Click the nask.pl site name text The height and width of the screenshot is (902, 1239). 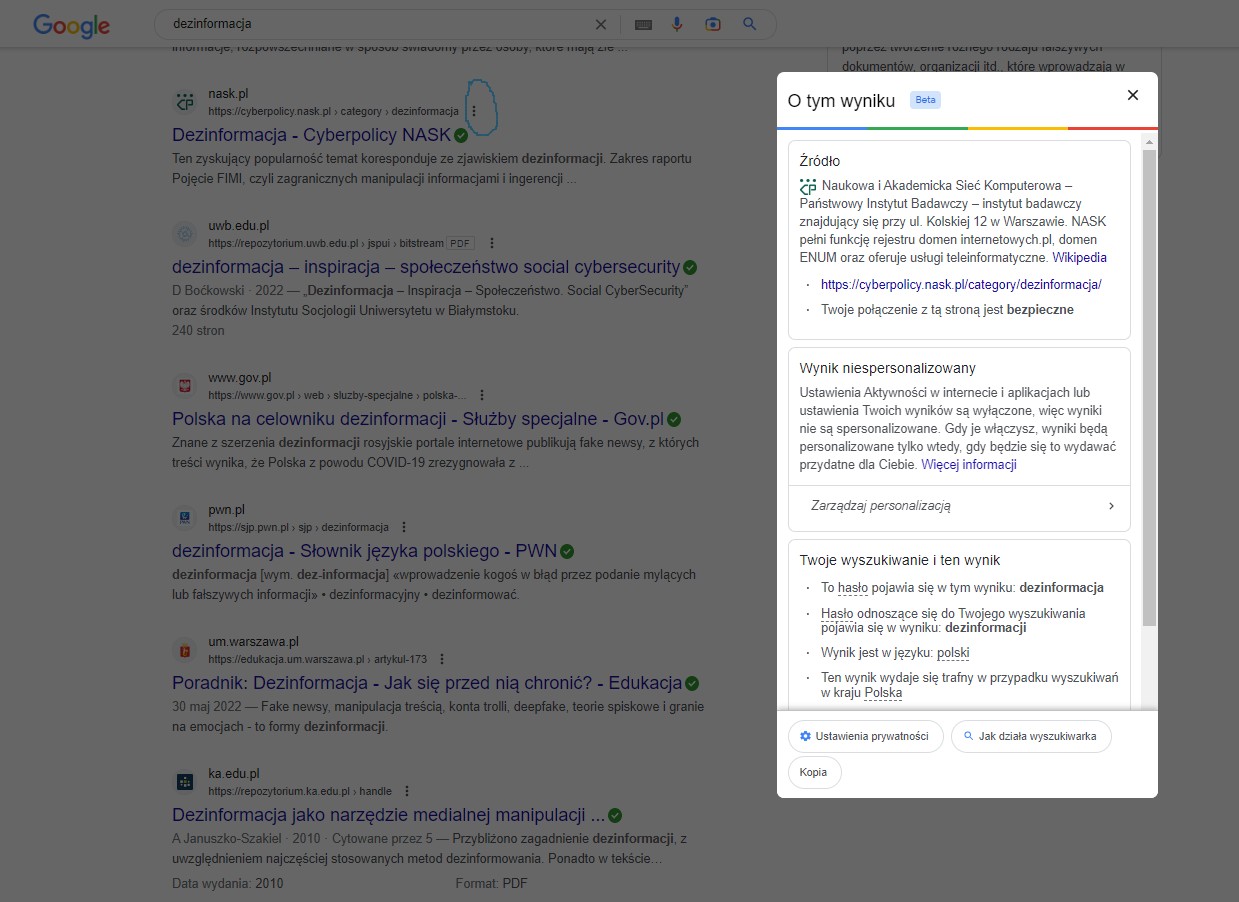[228, 94]
